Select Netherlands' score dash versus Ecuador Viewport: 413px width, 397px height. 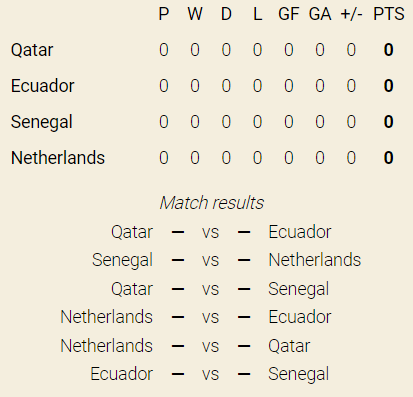(178, 317)
